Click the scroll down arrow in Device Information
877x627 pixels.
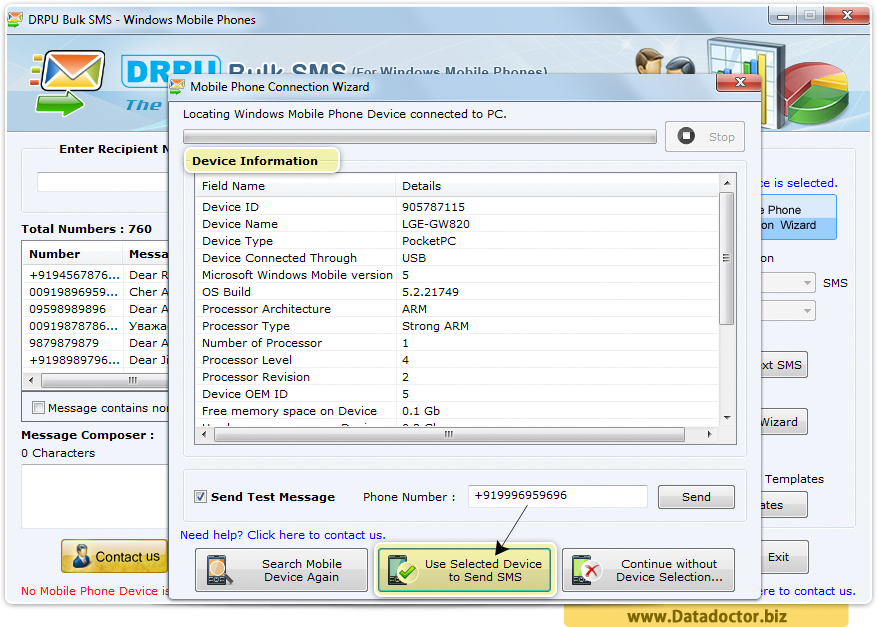click(x=727, y=418)
